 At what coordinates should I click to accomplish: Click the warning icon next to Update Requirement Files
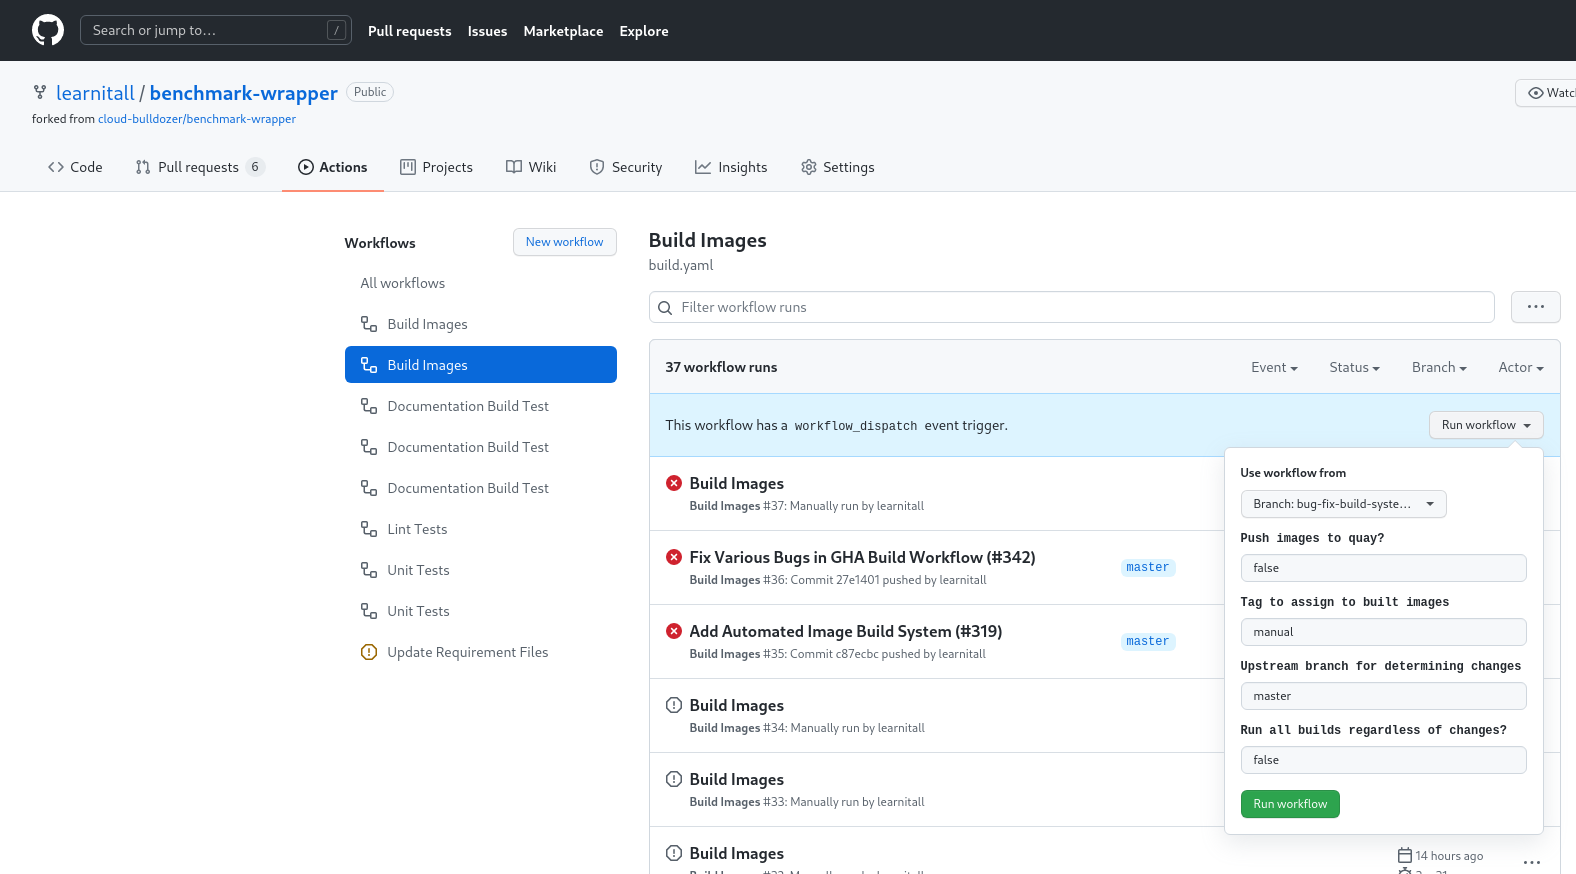click(x=369, y=652)
